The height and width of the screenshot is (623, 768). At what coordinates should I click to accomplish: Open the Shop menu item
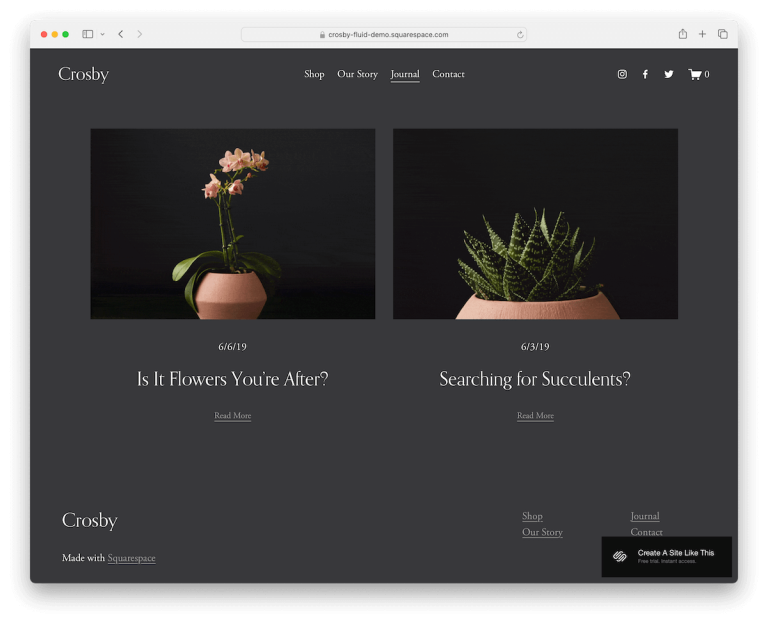pos(314,74)
